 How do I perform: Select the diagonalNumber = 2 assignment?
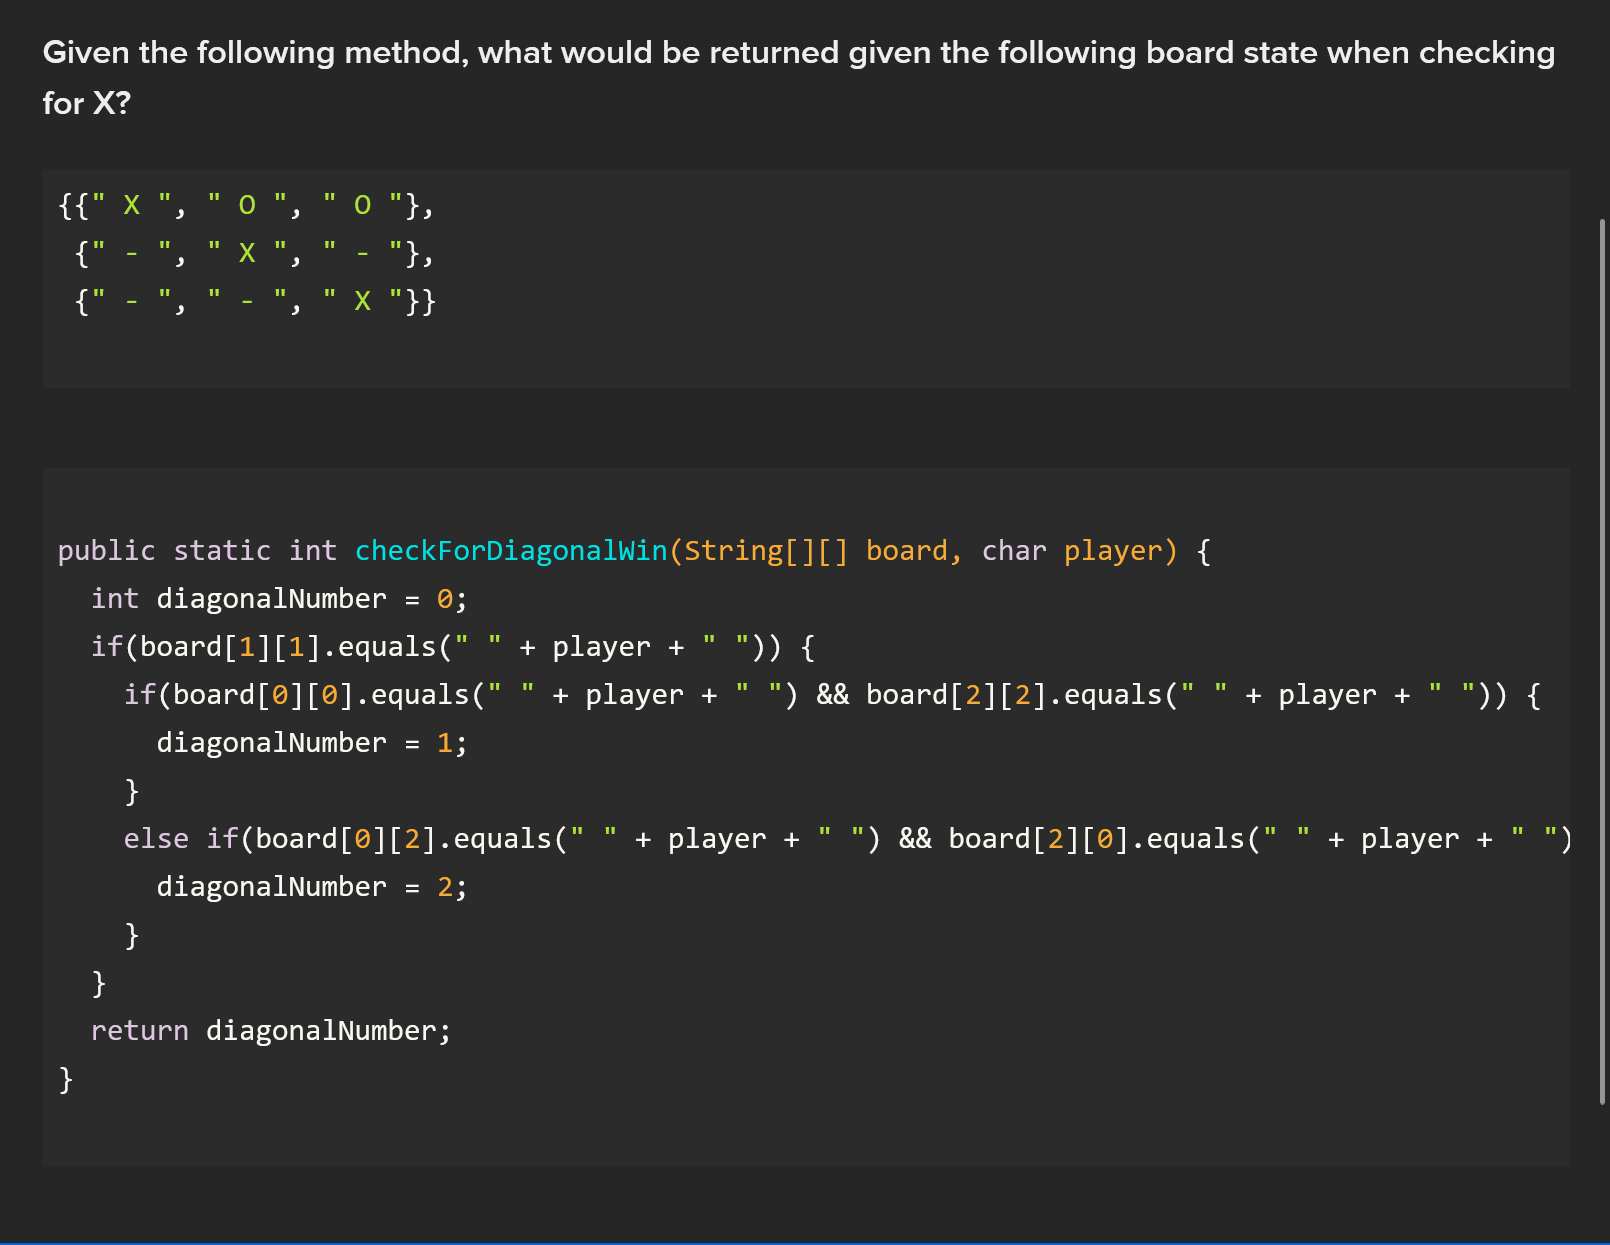310,886
